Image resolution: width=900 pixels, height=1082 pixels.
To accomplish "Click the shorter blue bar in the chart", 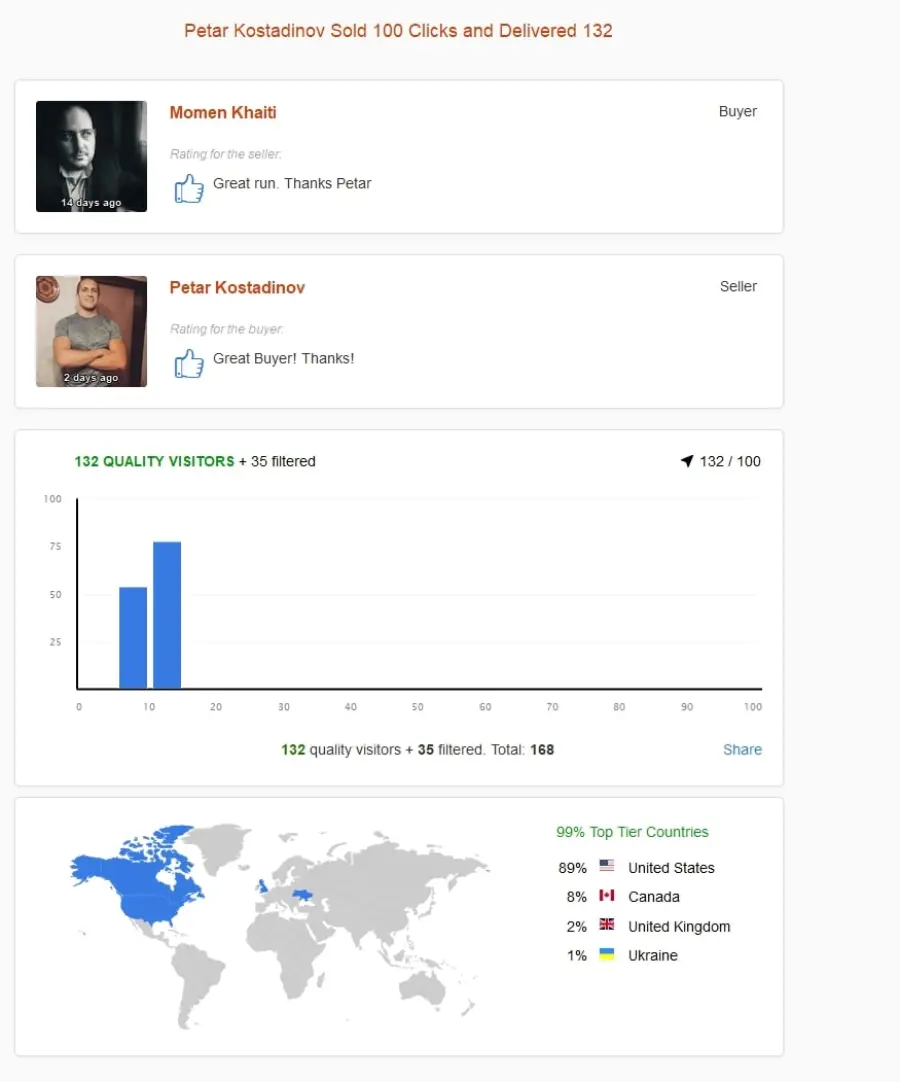I will pyautogui.click(x=133, y=638).
